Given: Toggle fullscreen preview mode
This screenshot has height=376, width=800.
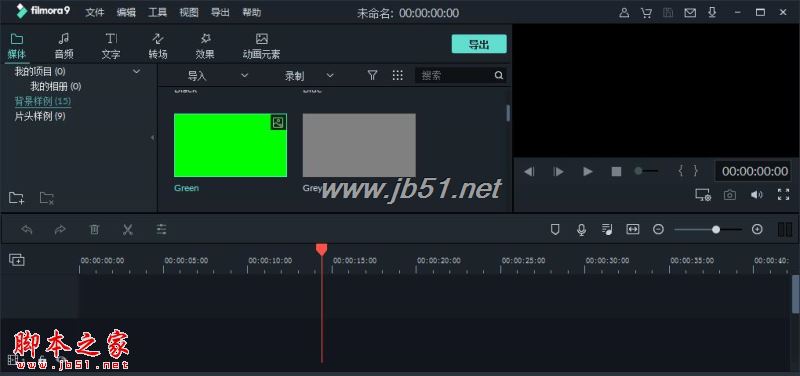Looking at the screenshot, I should pyautogui.click(x=783, y=194).
